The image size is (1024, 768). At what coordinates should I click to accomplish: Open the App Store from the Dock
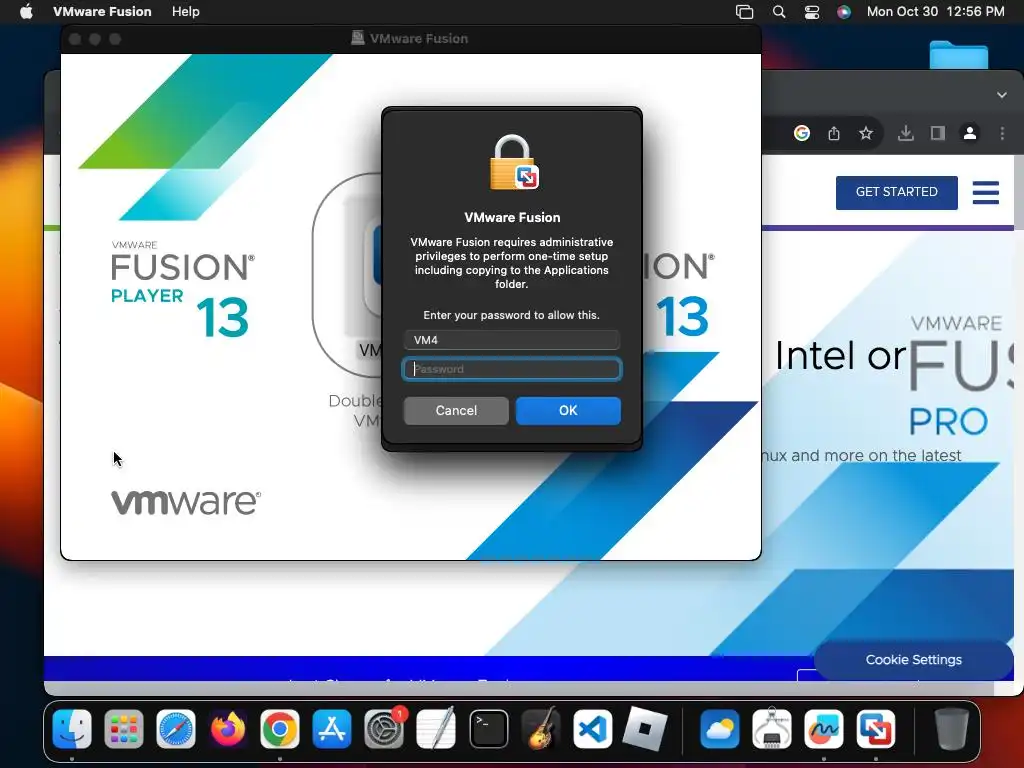[x=332, y=729]
